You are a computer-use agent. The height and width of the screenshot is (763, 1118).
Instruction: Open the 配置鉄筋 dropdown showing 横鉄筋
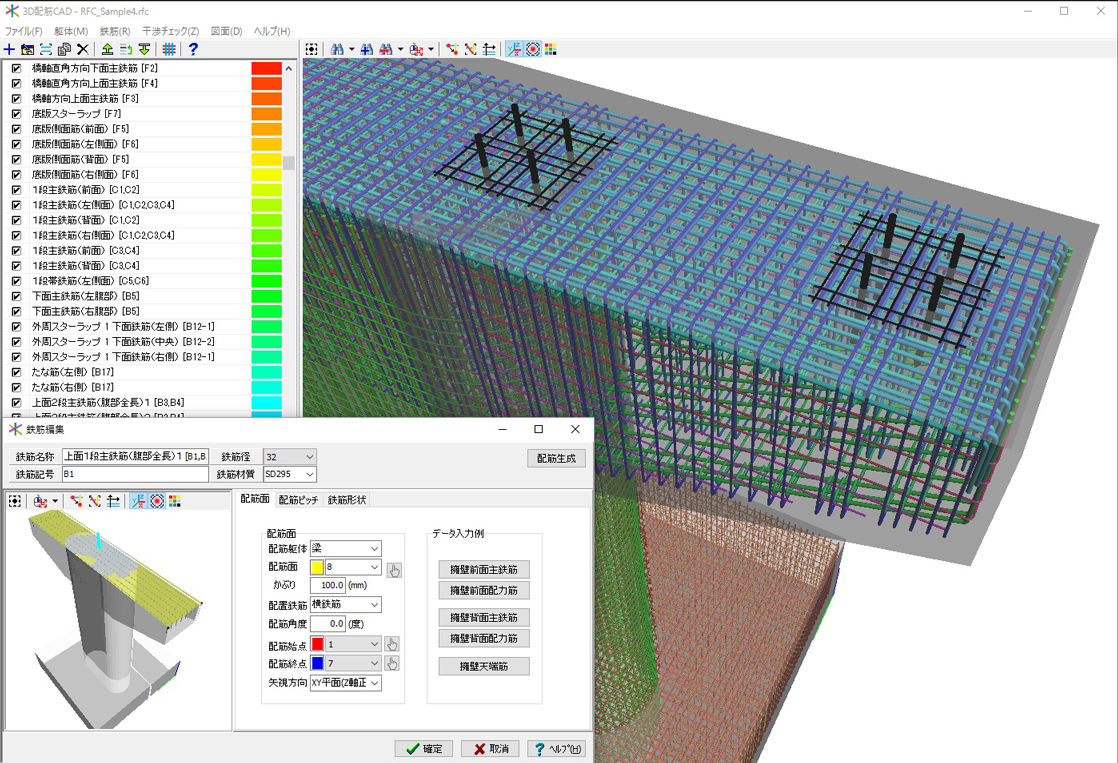click(x=345, y=605)
